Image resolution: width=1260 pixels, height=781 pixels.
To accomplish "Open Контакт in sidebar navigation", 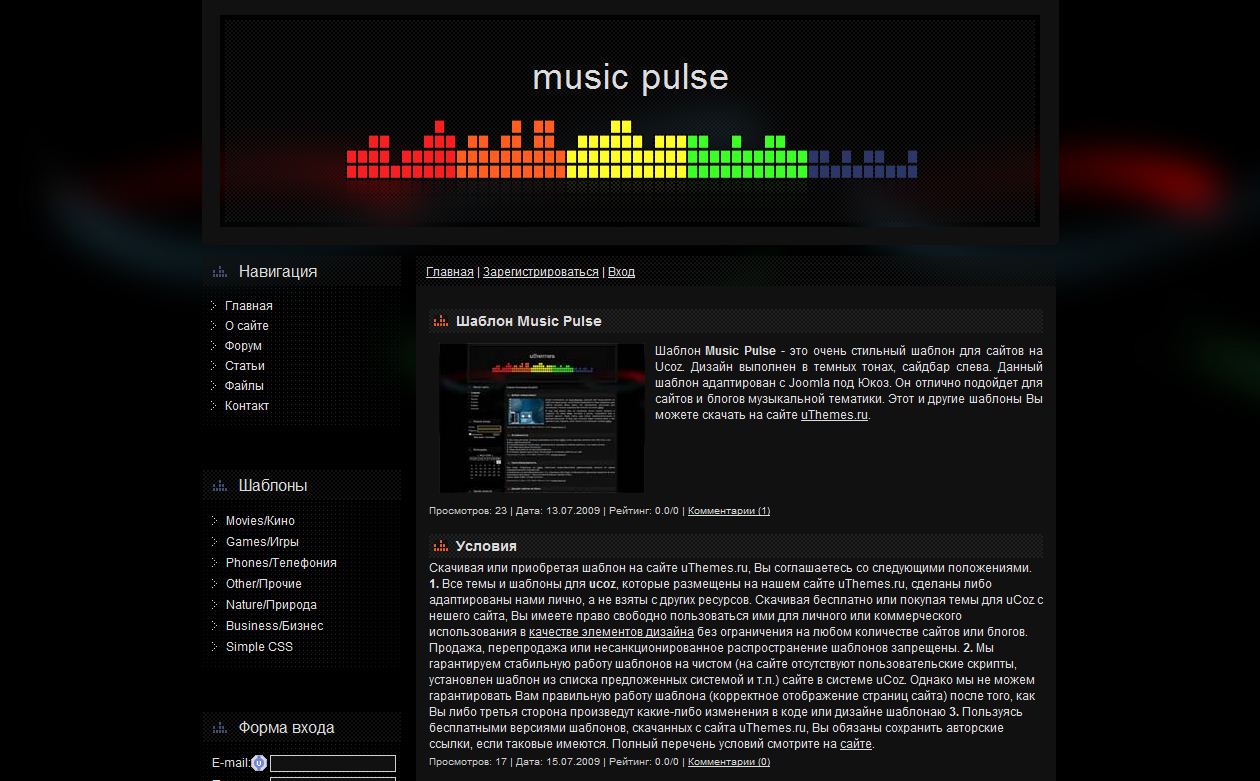I will (x=247, y=406).
